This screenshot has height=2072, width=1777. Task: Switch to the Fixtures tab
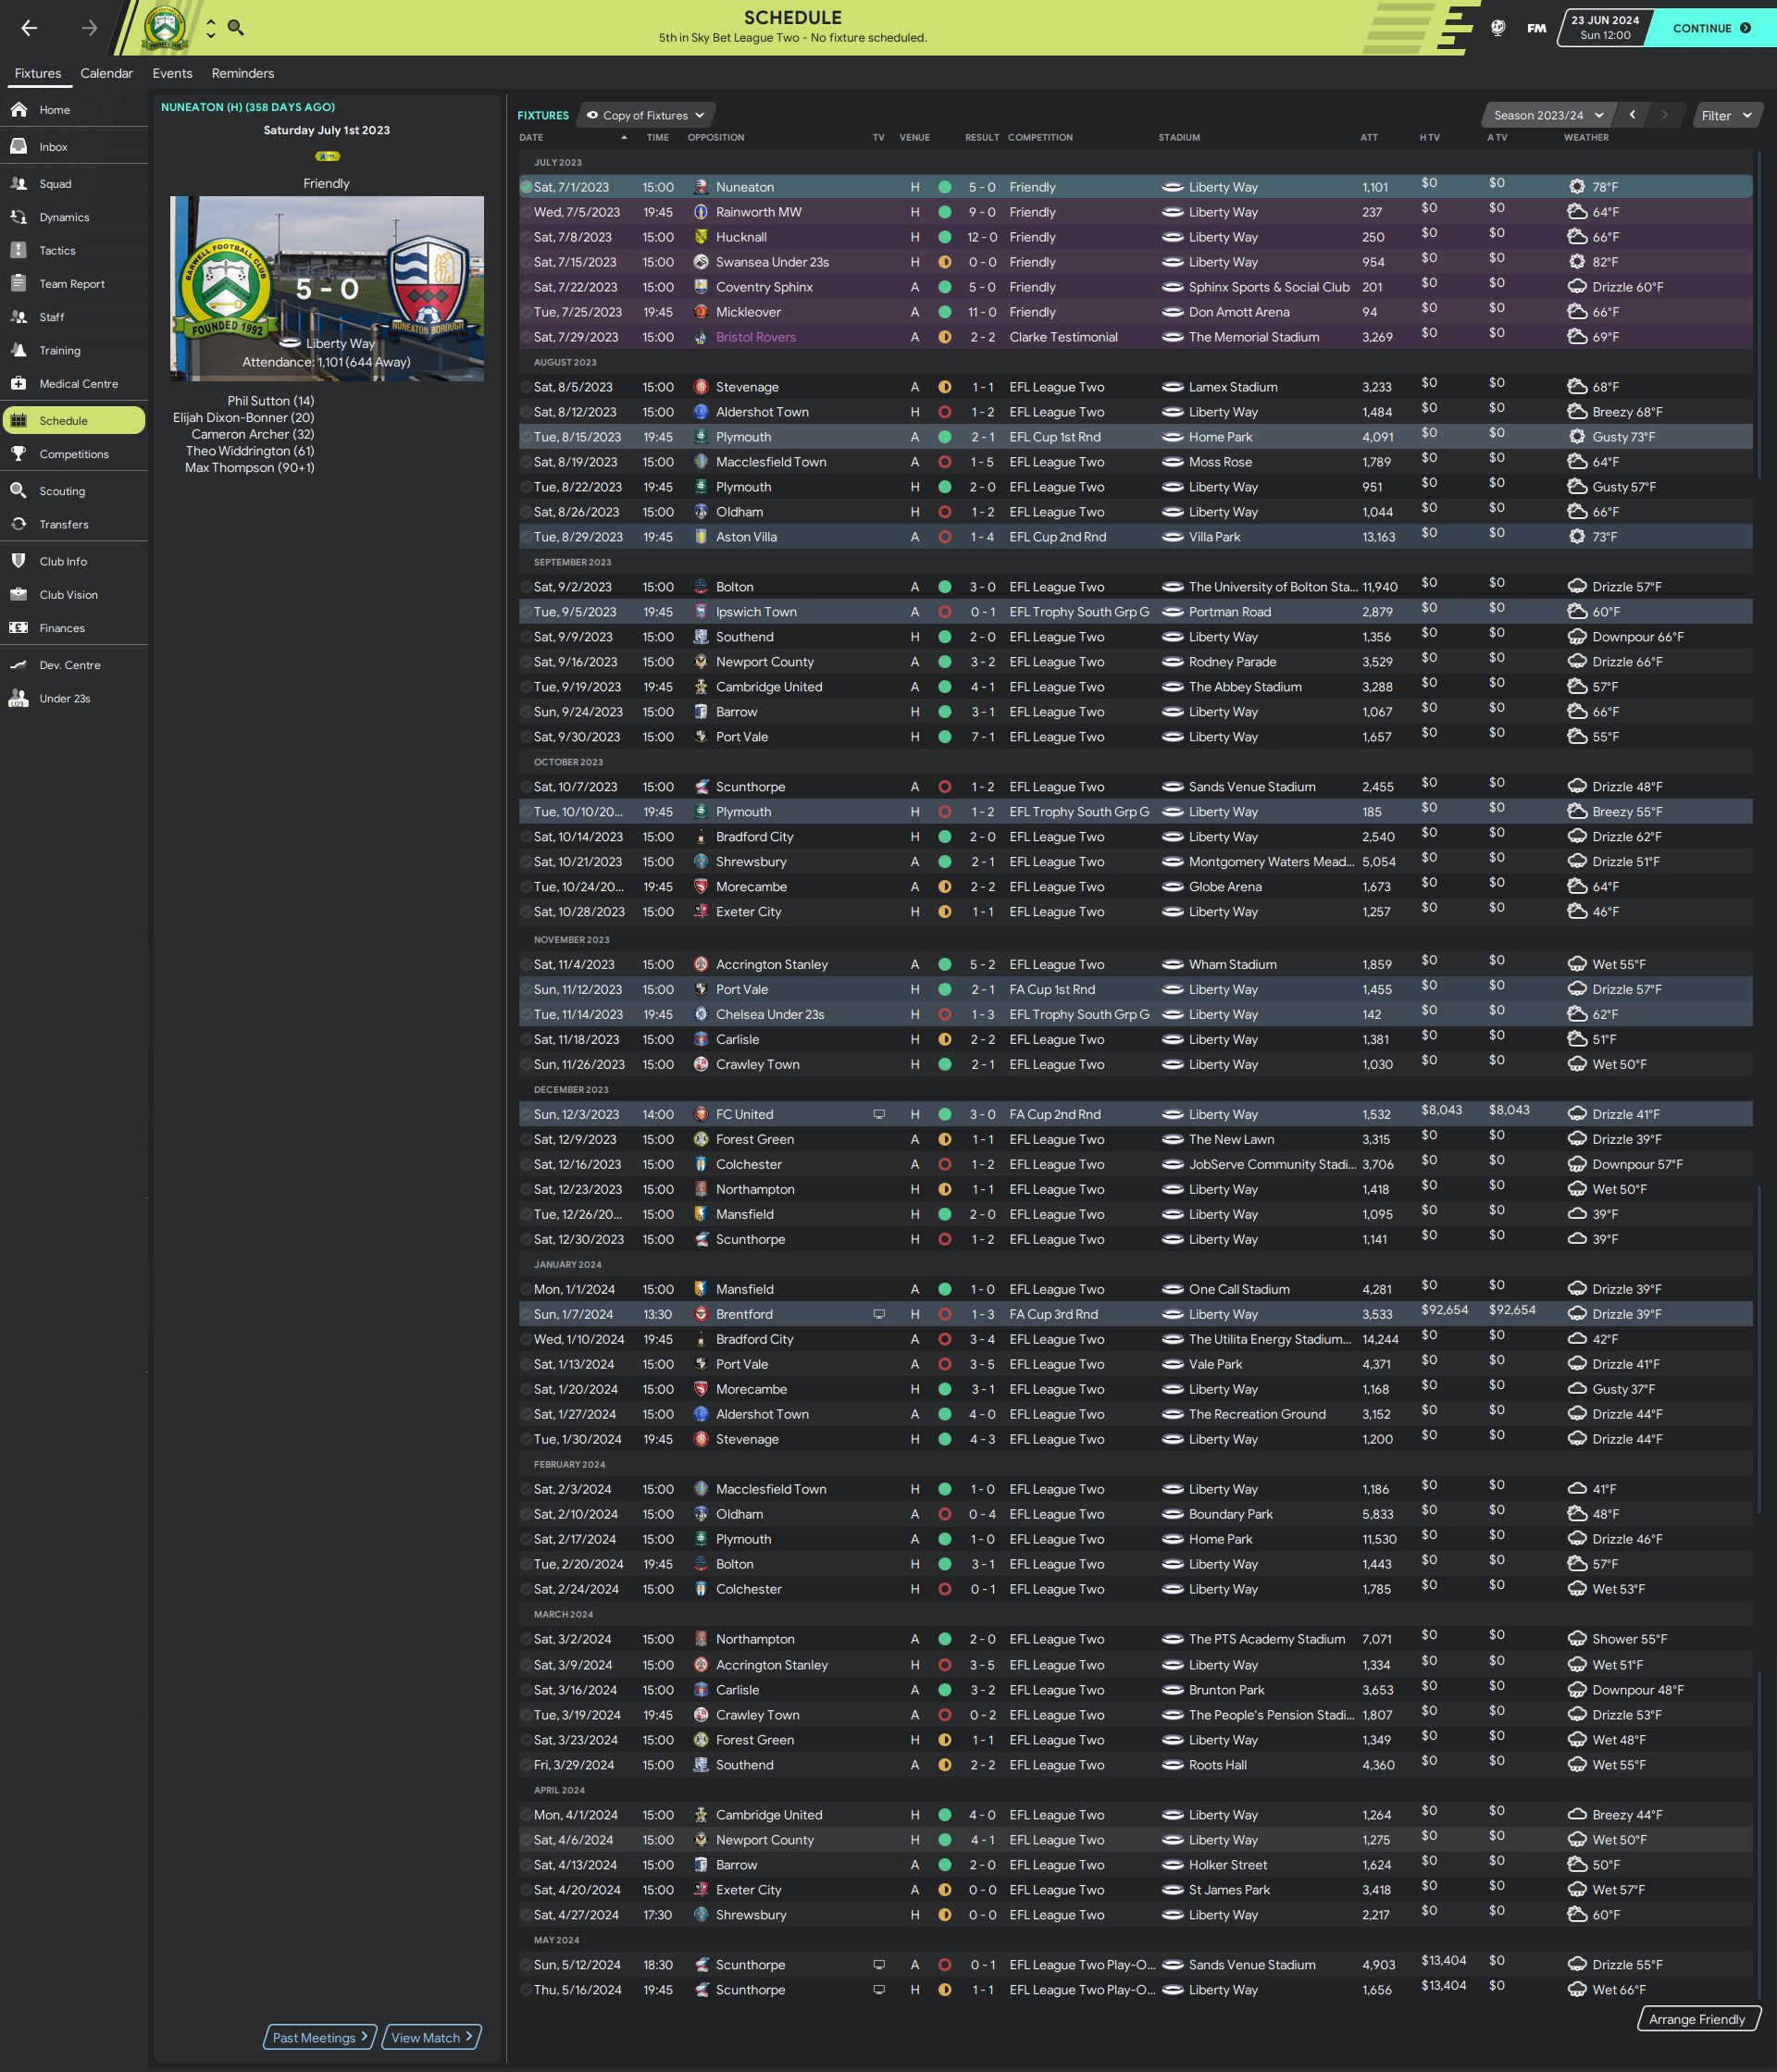click(x=38, y=73)
